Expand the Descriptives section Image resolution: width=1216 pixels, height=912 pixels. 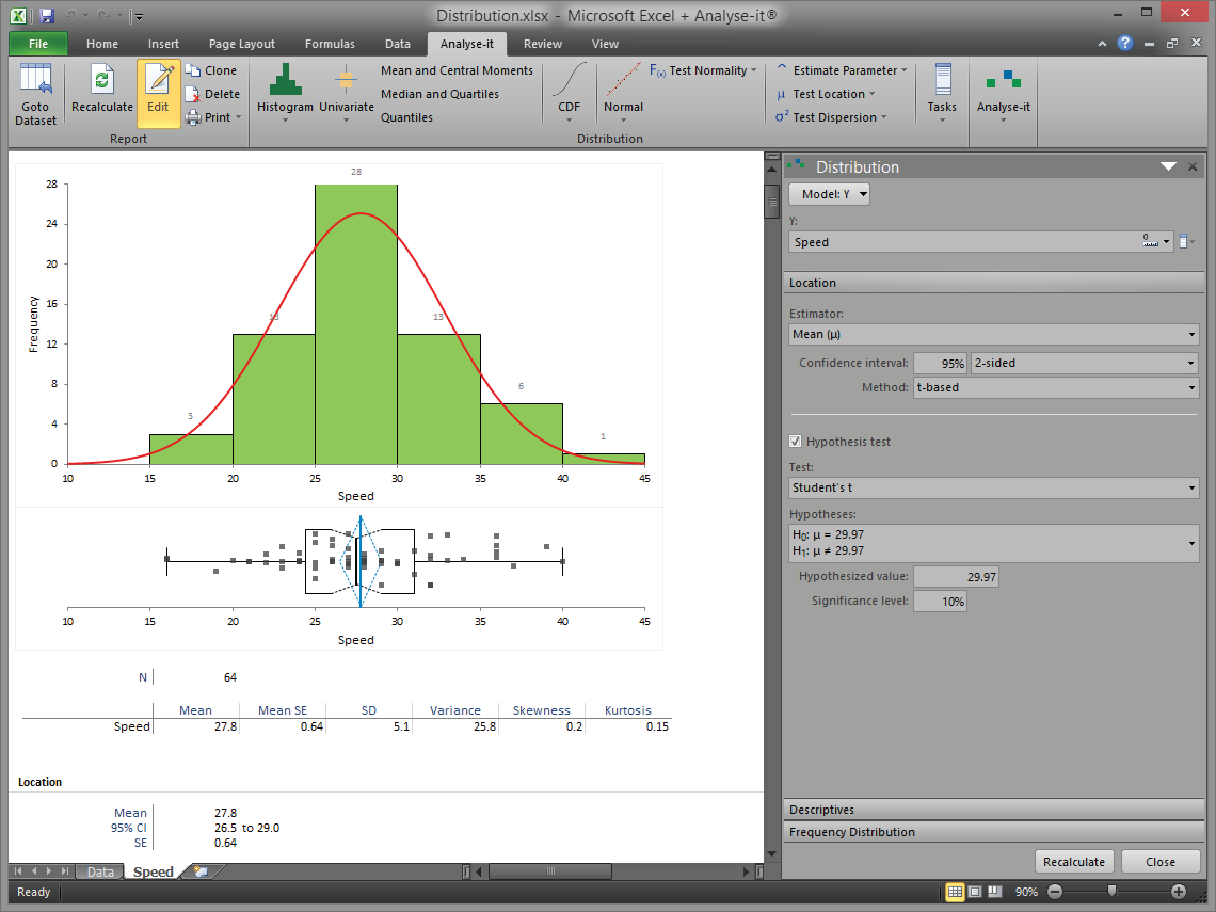click(993, 809)
